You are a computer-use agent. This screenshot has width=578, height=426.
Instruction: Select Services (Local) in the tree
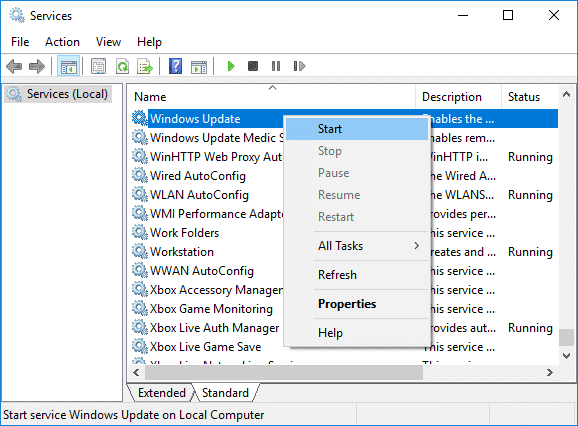coord(58,94)
